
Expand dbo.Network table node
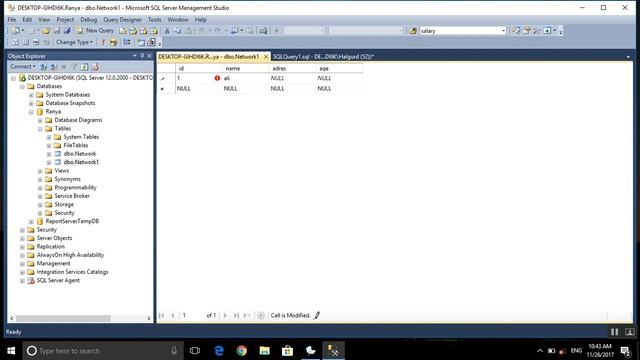click(x=49, y=154)
